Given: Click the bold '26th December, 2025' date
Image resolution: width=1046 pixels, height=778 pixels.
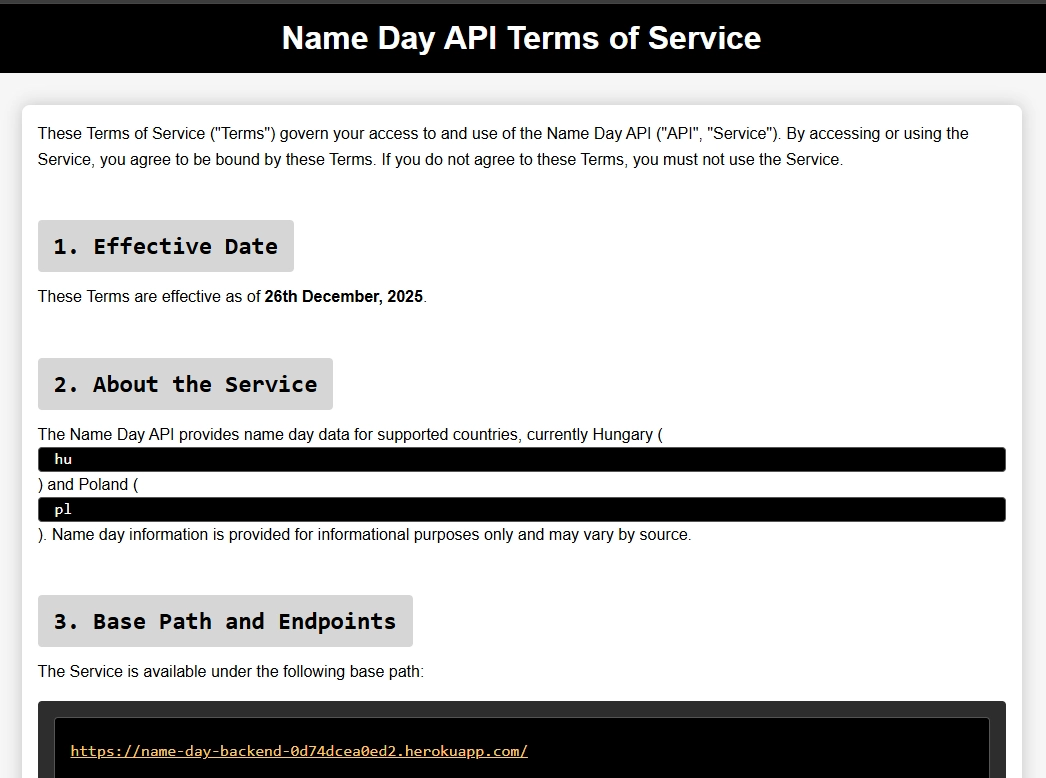Looking at the screenshot, I should 343,297.
